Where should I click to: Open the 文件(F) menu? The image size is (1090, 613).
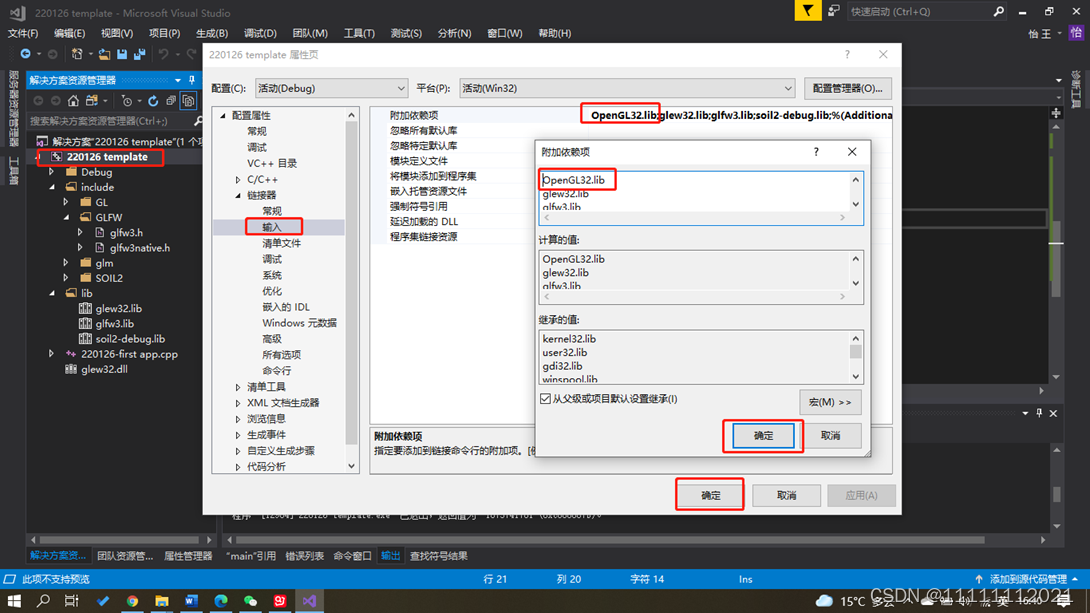[x=23, y=33]
